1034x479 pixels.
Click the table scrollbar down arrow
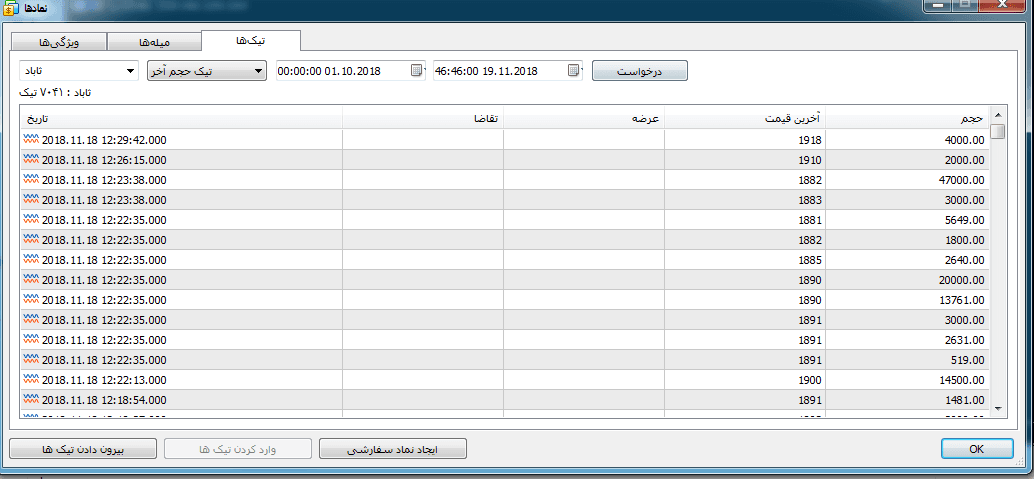(998, 409)
